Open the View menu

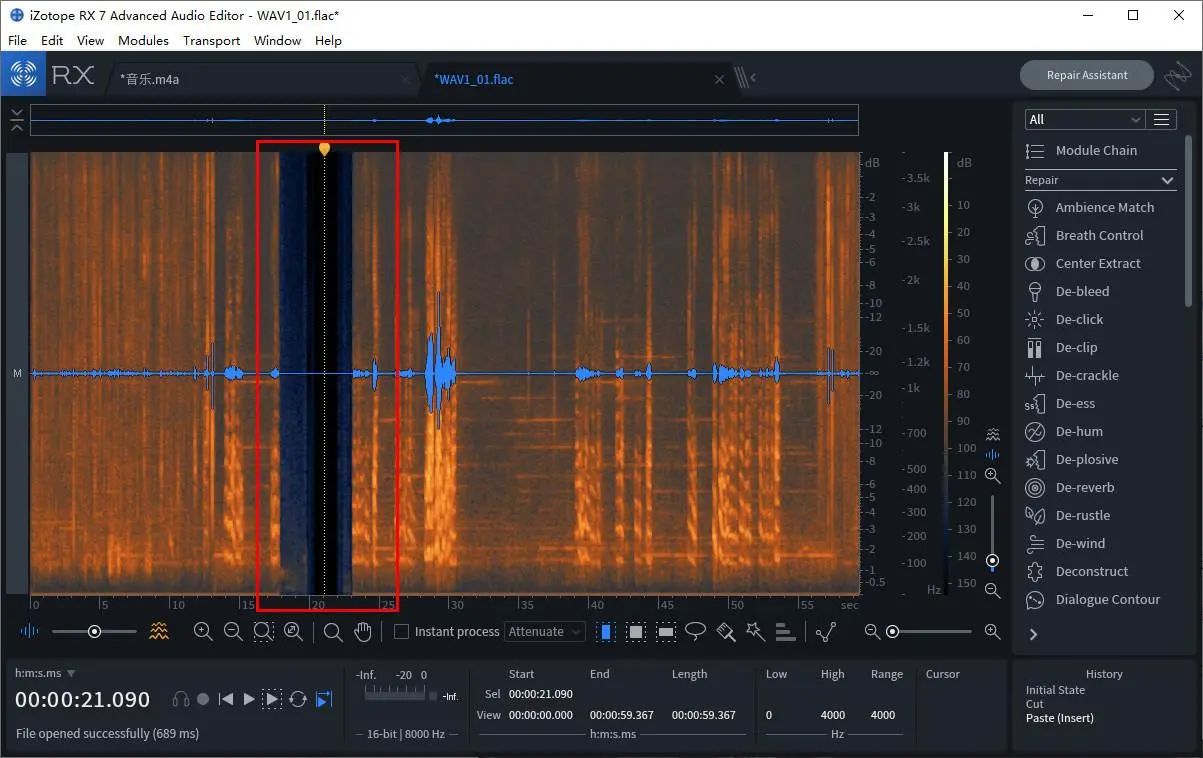(x=90, y=40)
